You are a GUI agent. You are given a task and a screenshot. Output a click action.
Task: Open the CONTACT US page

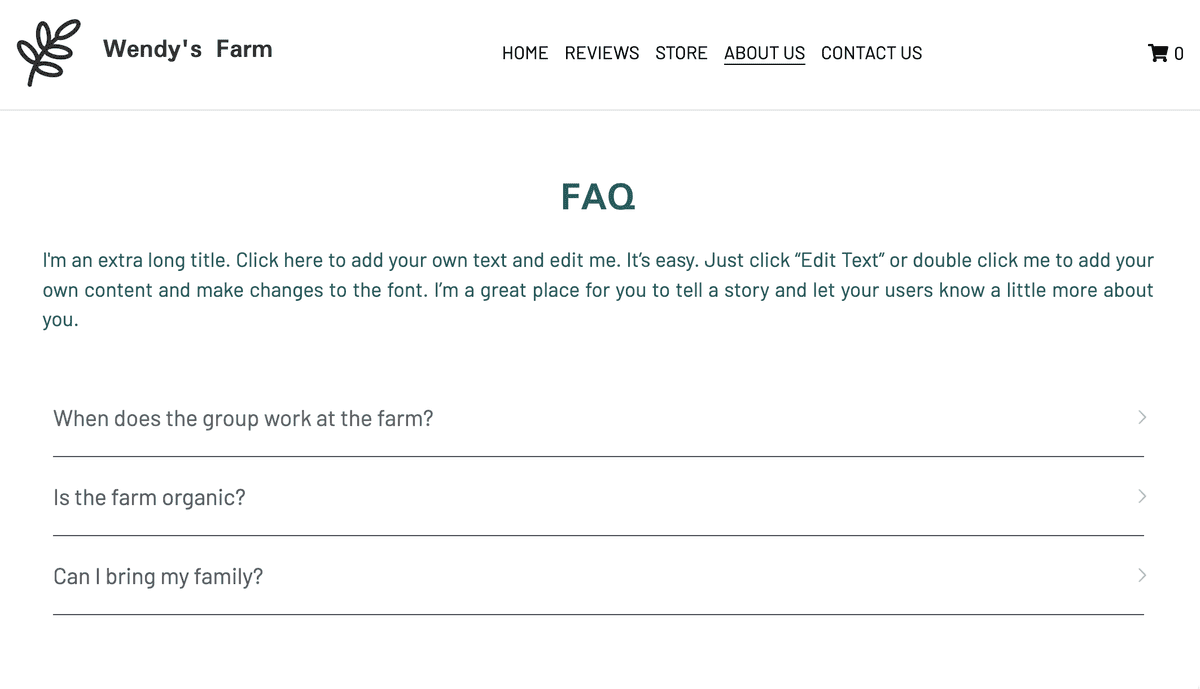[x=872, y=53]
